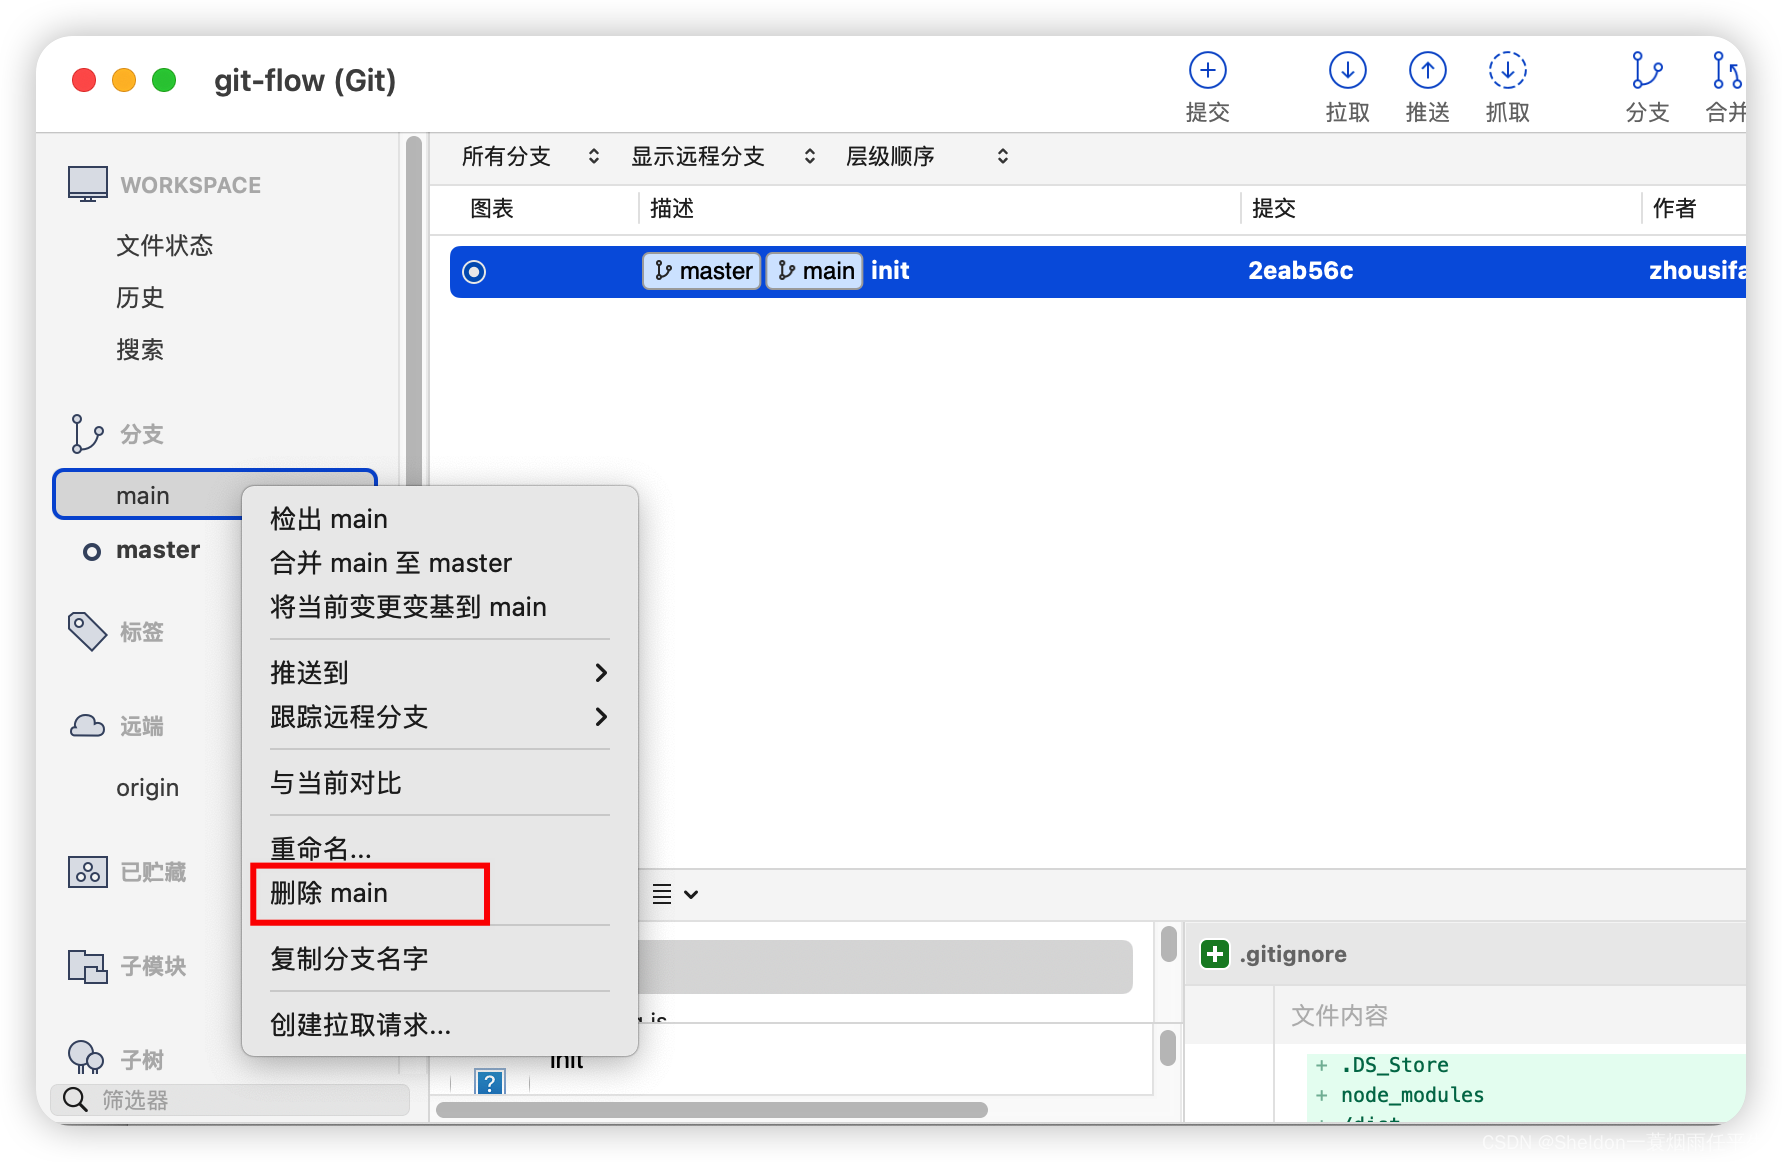This screenshot has height=1162, width=1782.
Task: Open the 显示远程分支 dropdown
Action: point(723,156)
